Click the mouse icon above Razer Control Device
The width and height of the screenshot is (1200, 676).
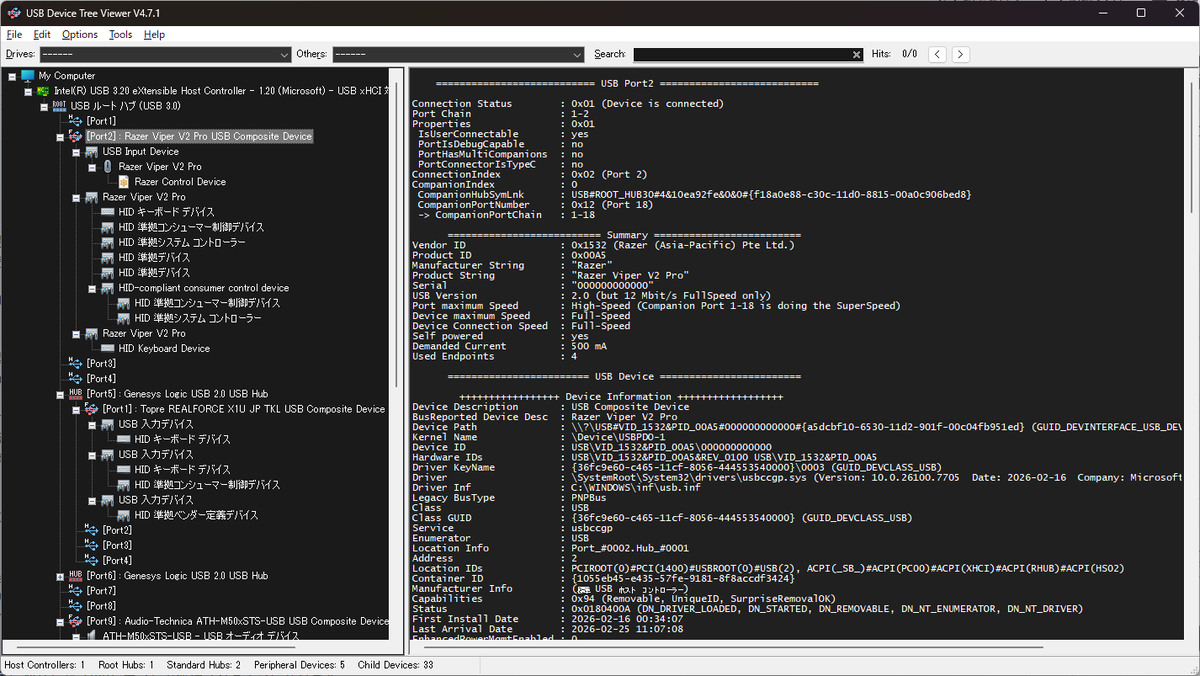107,167
